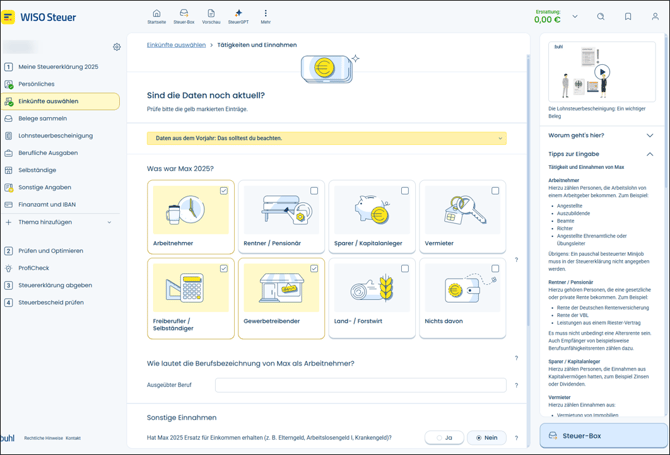Click the Sonstige Angaben sidebar icon

[x=9, y=188]
